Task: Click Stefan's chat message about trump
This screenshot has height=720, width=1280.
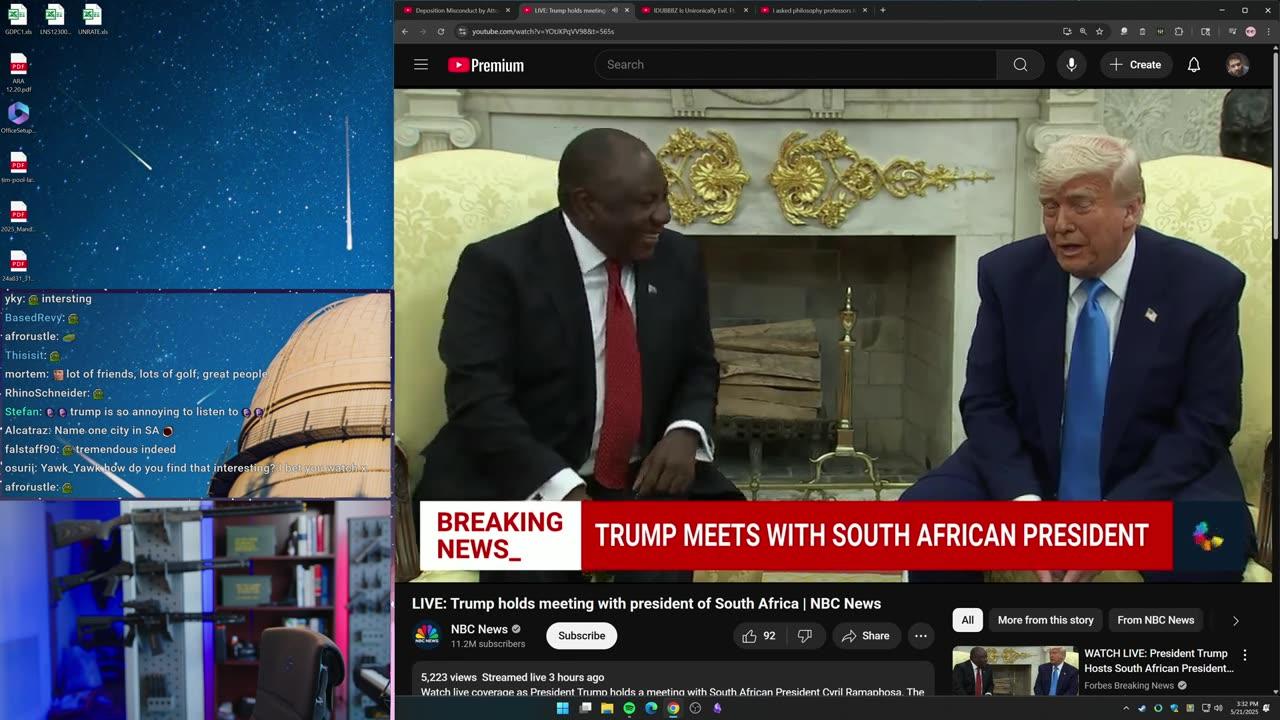Action: (x=134, y=411)
